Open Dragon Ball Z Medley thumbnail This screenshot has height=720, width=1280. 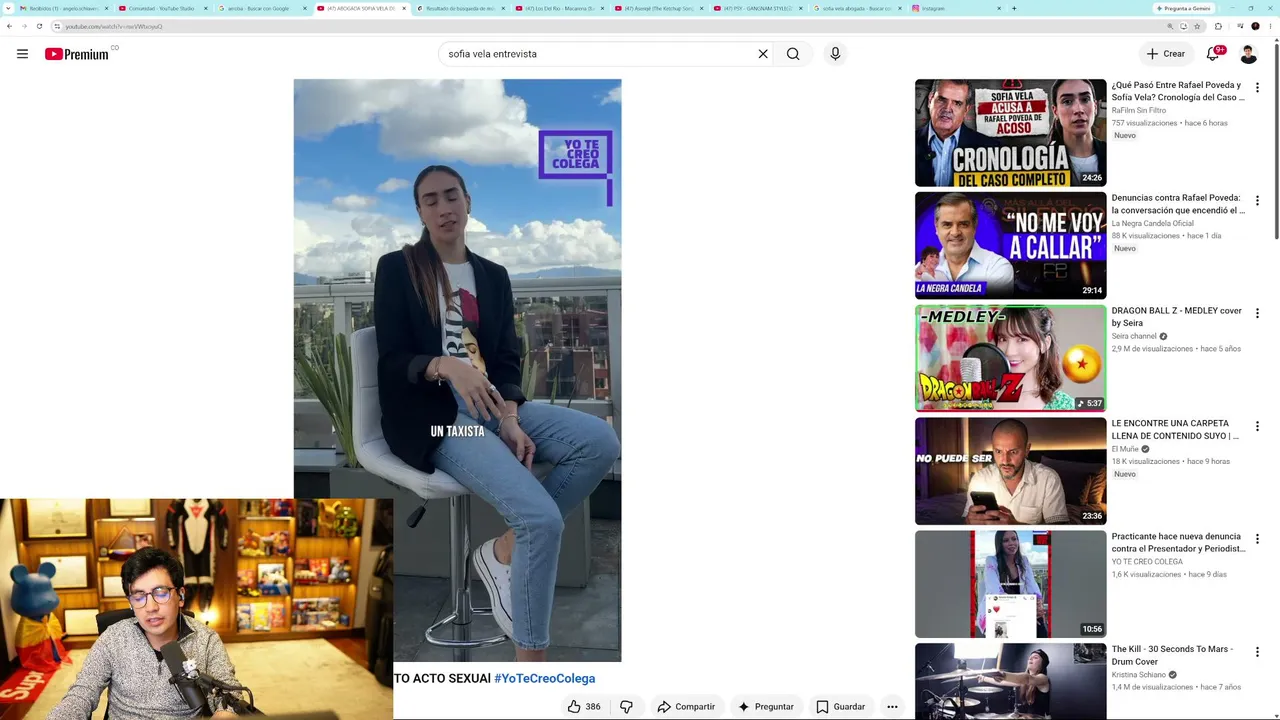coord(1010,358)
